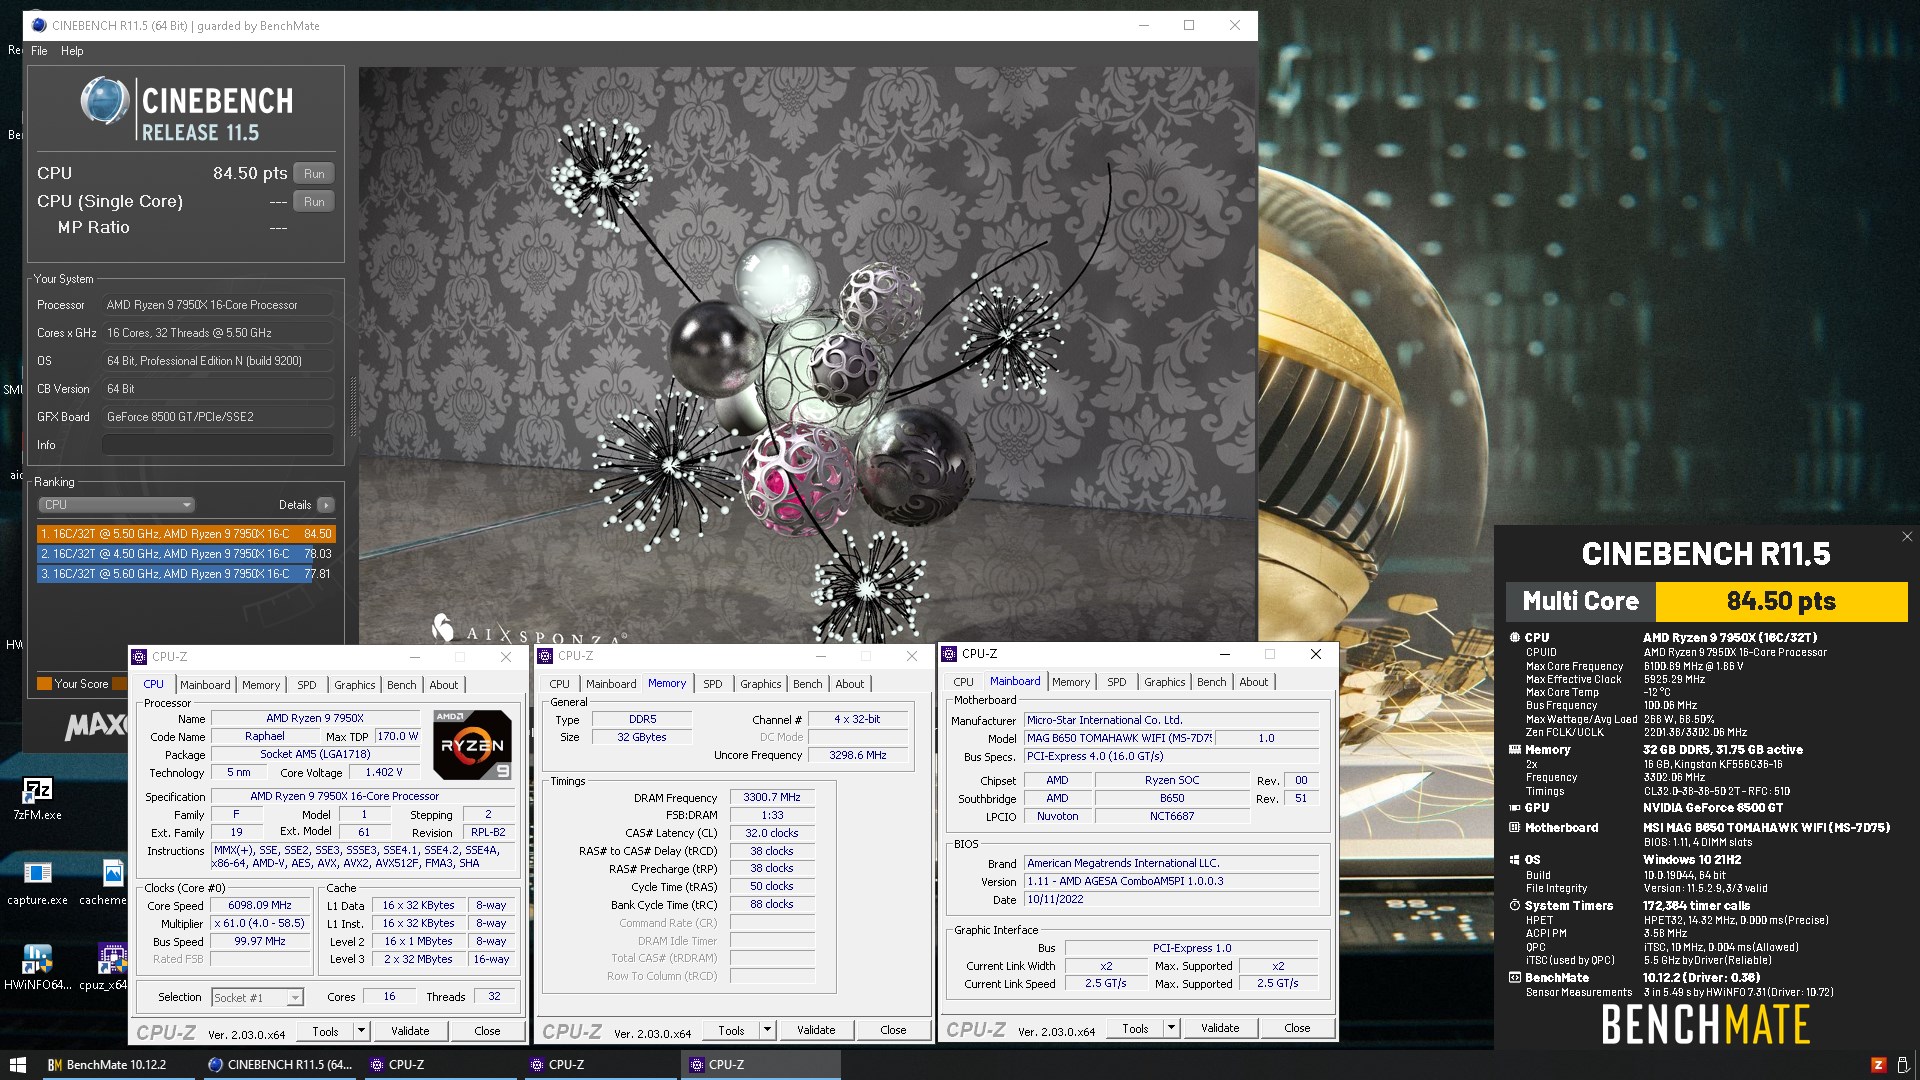Click the red Z tray icon
Viewport: 1920px width, 1080px height.
click(x=1878, y=1064)
